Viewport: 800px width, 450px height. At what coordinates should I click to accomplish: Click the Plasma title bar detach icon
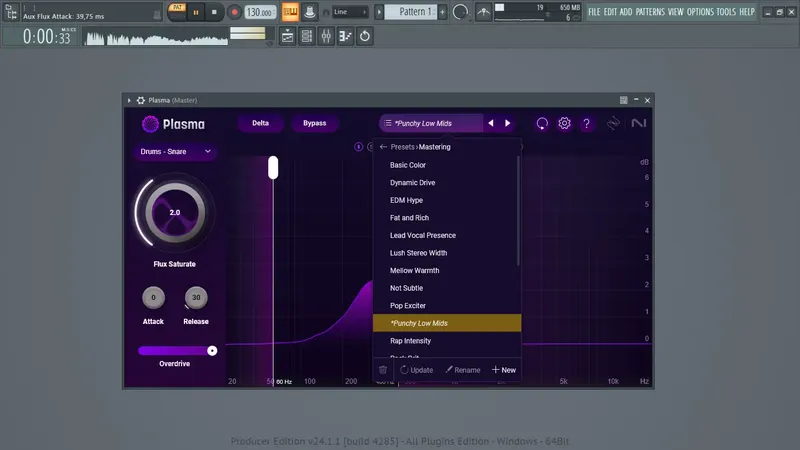tap(623, 101)
